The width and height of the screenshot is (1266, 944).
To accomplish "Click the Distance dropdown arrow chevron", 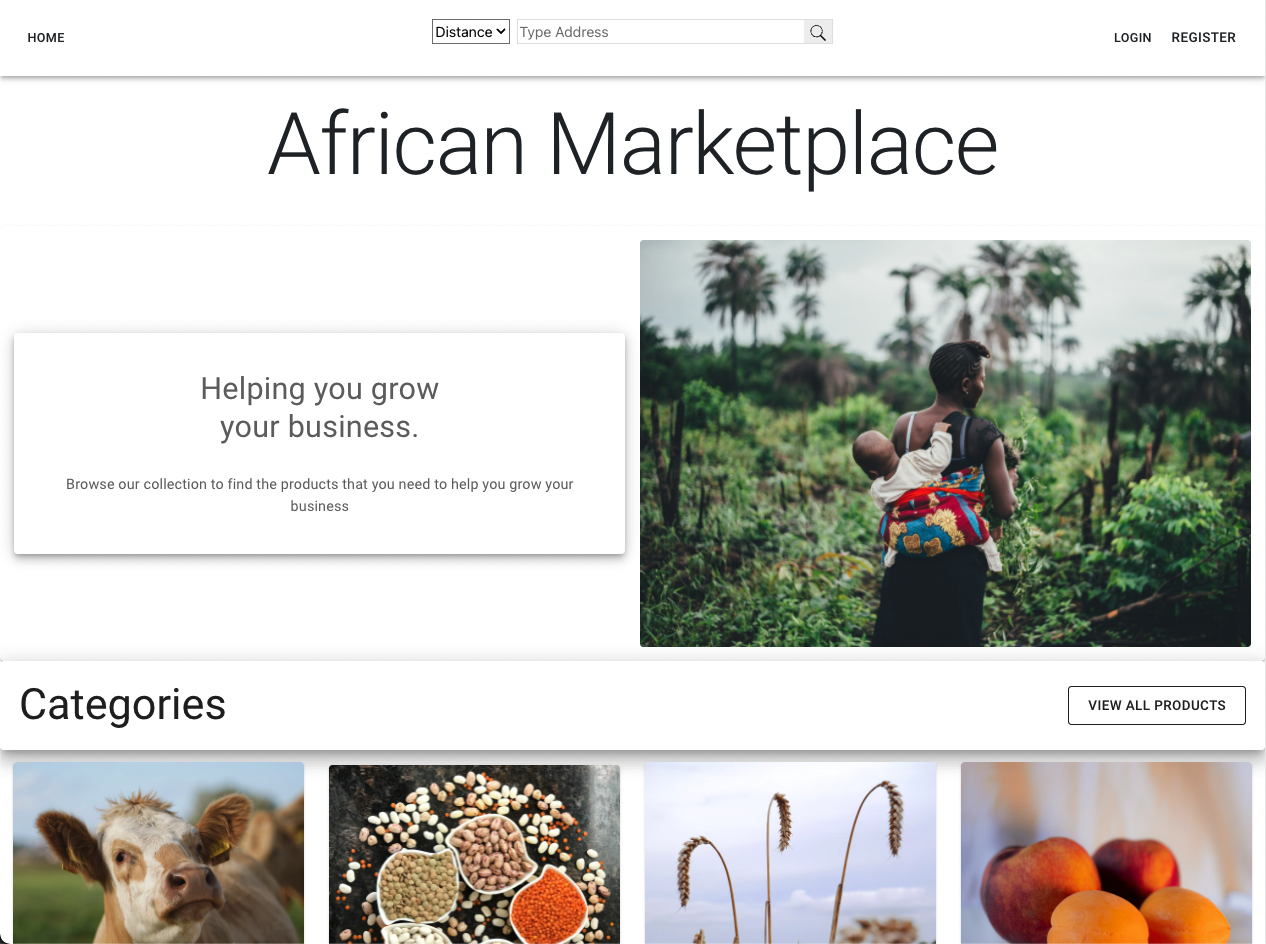I will (x=501, y=32).
